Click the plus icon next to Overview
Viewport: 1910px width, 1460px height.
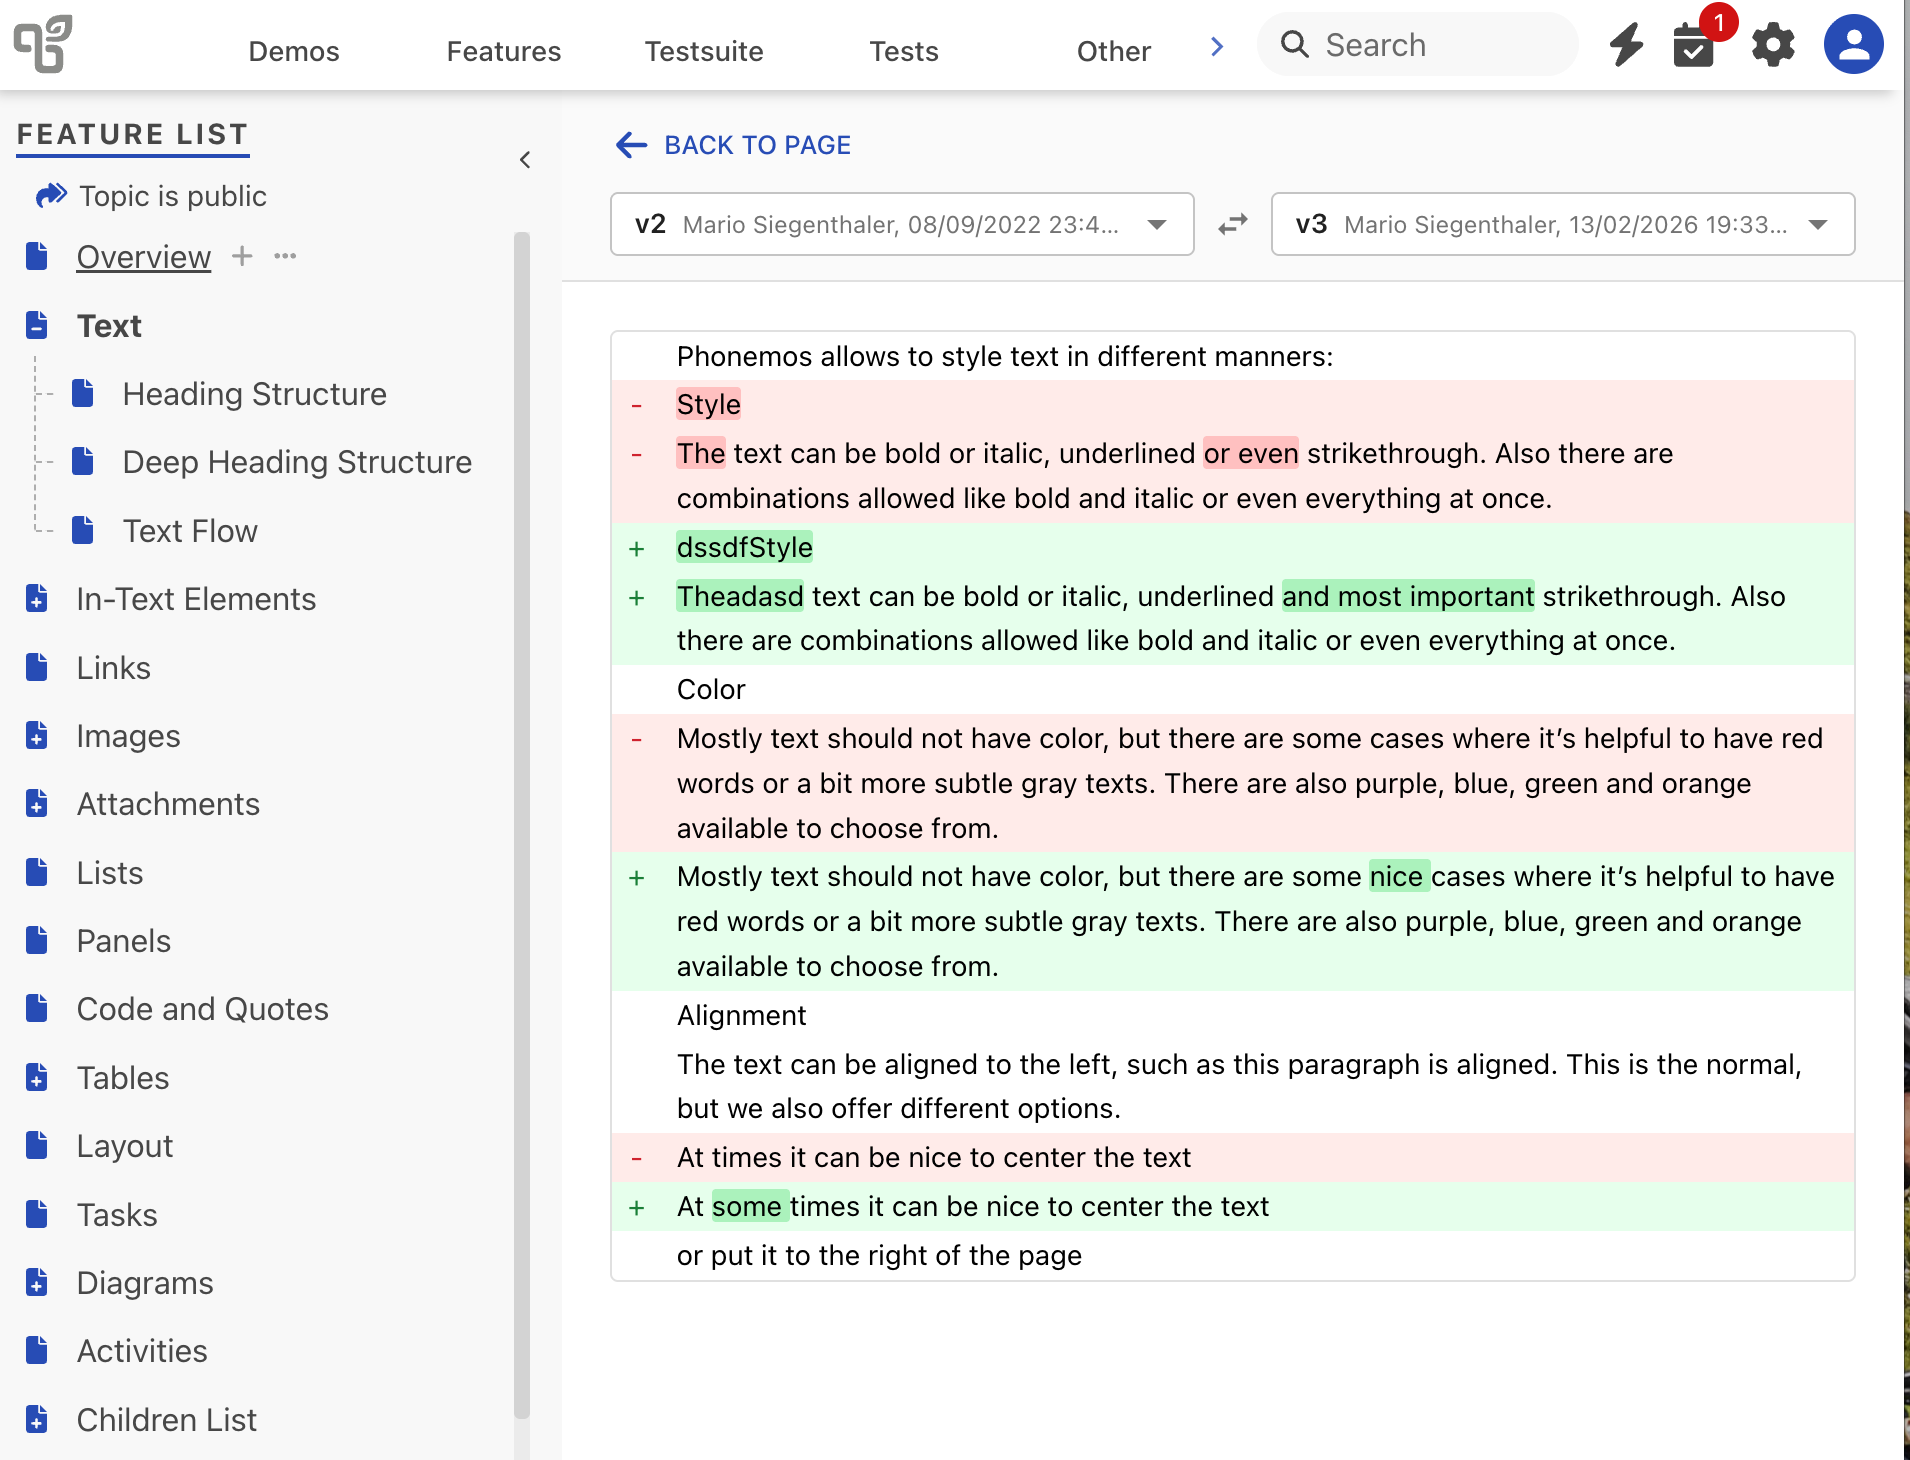click(242, 256)
